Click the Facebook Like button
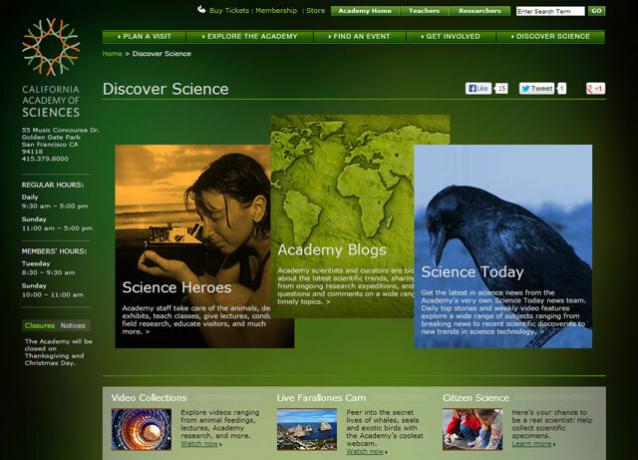 coord(478,88)
